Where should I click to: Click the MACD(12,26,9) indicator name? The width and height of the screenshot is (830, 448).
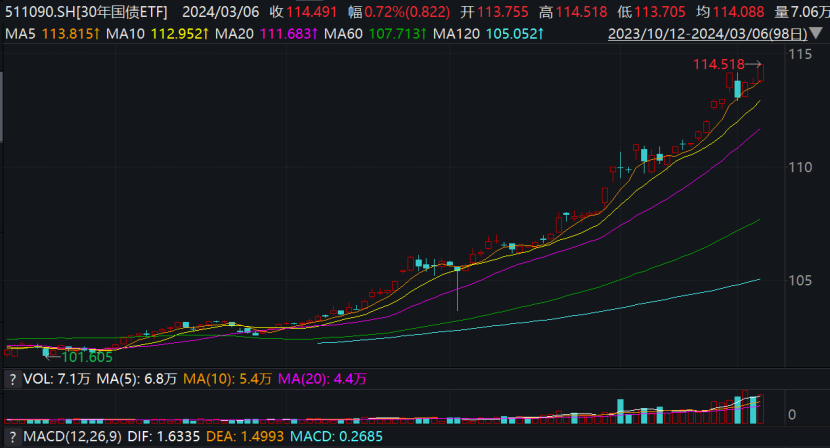point(73,437)
